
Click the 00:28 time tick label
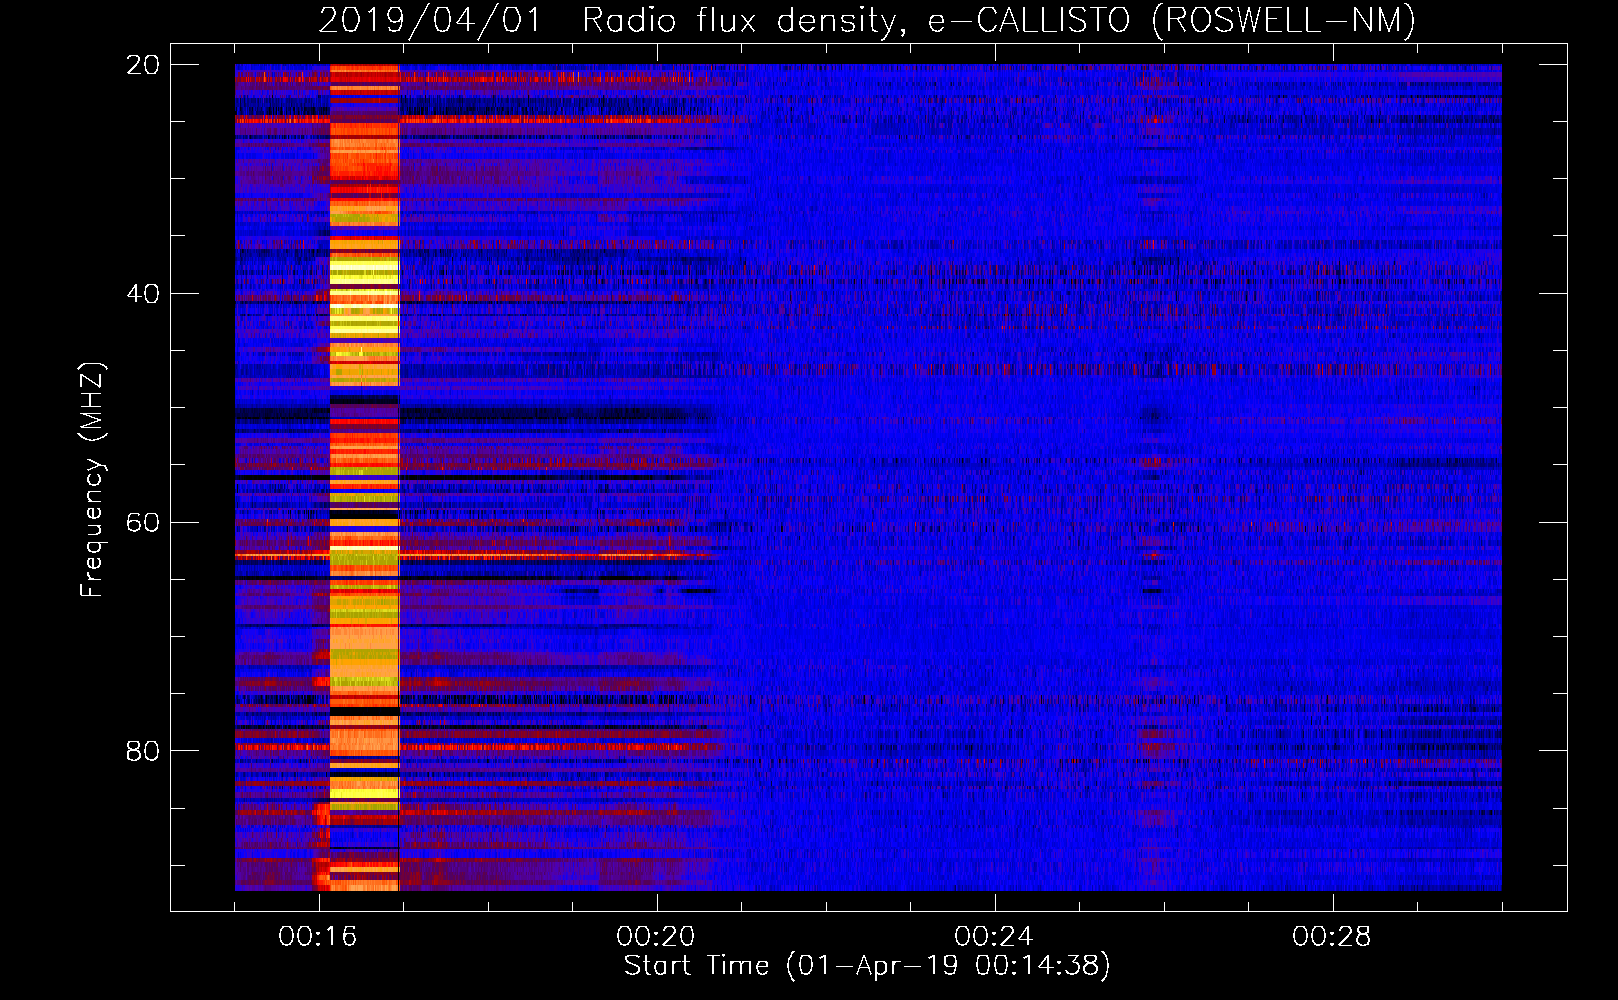(x=1332, y=937)
